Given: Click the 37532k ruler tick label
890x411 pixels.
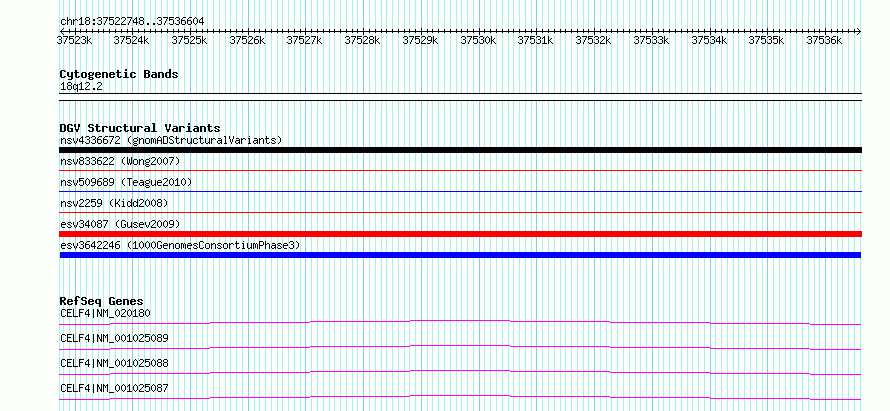Looking at the screenshot, I should coord(593,40).
